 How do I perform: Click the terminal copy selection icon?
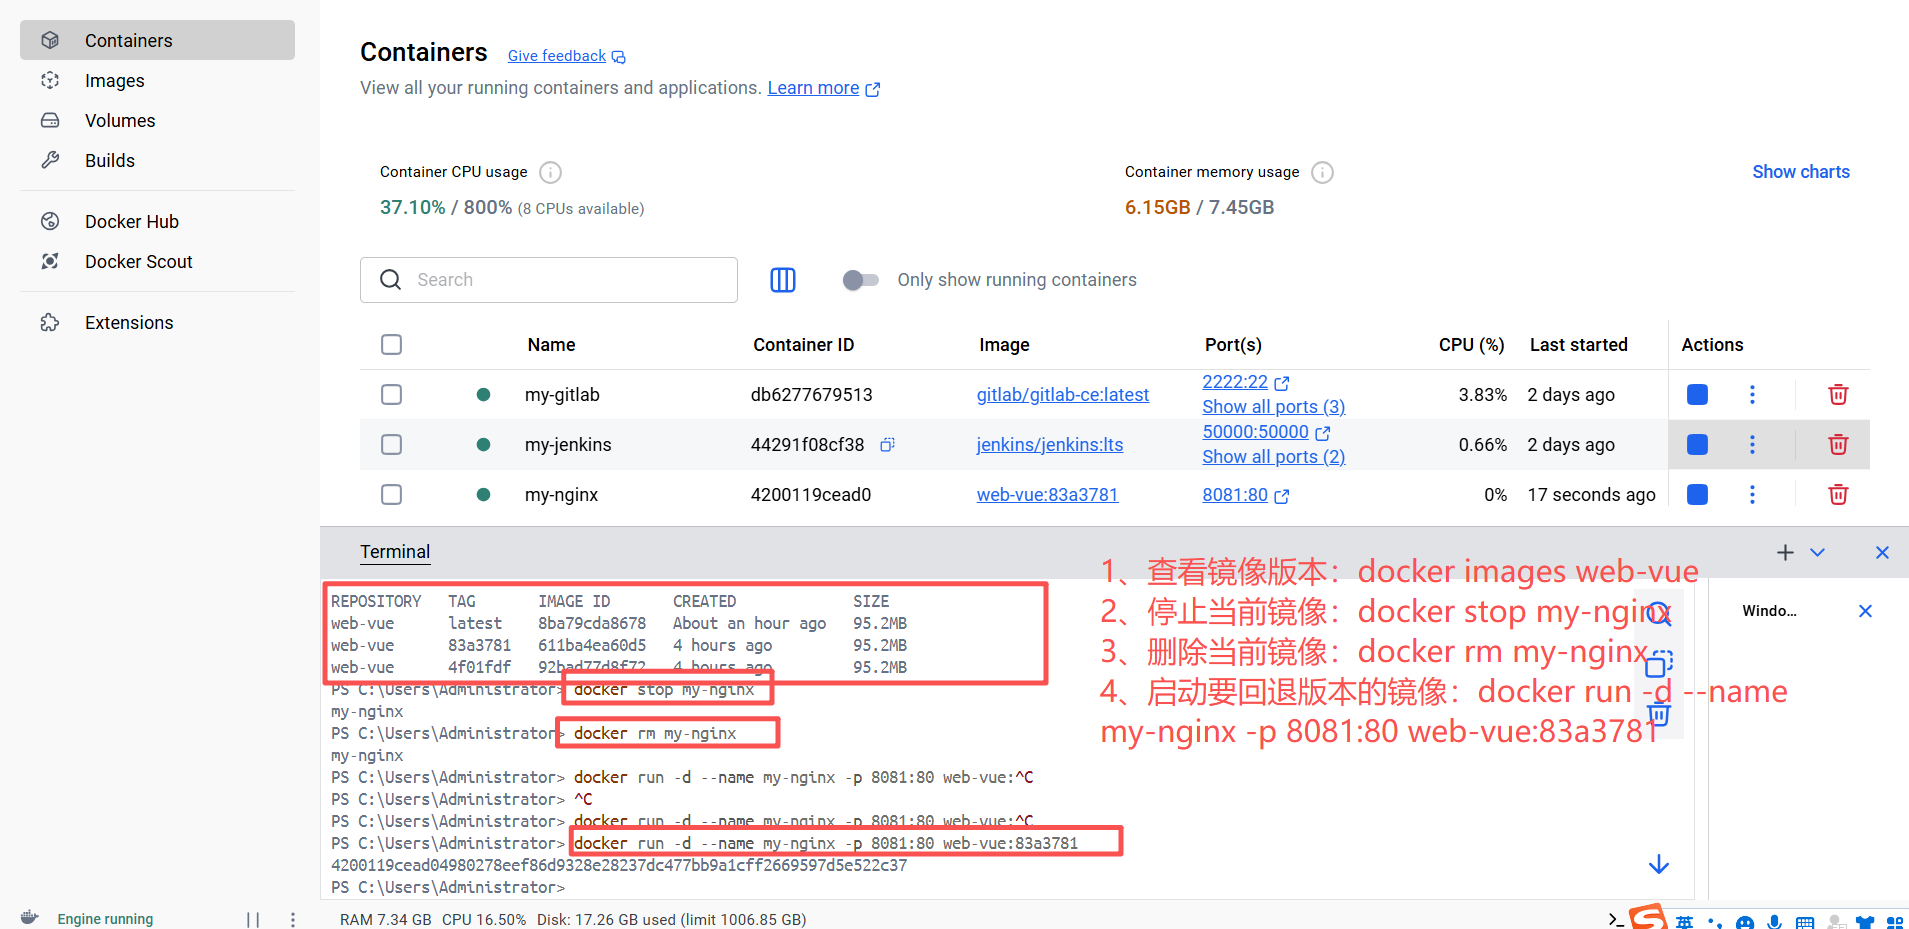1659,664
